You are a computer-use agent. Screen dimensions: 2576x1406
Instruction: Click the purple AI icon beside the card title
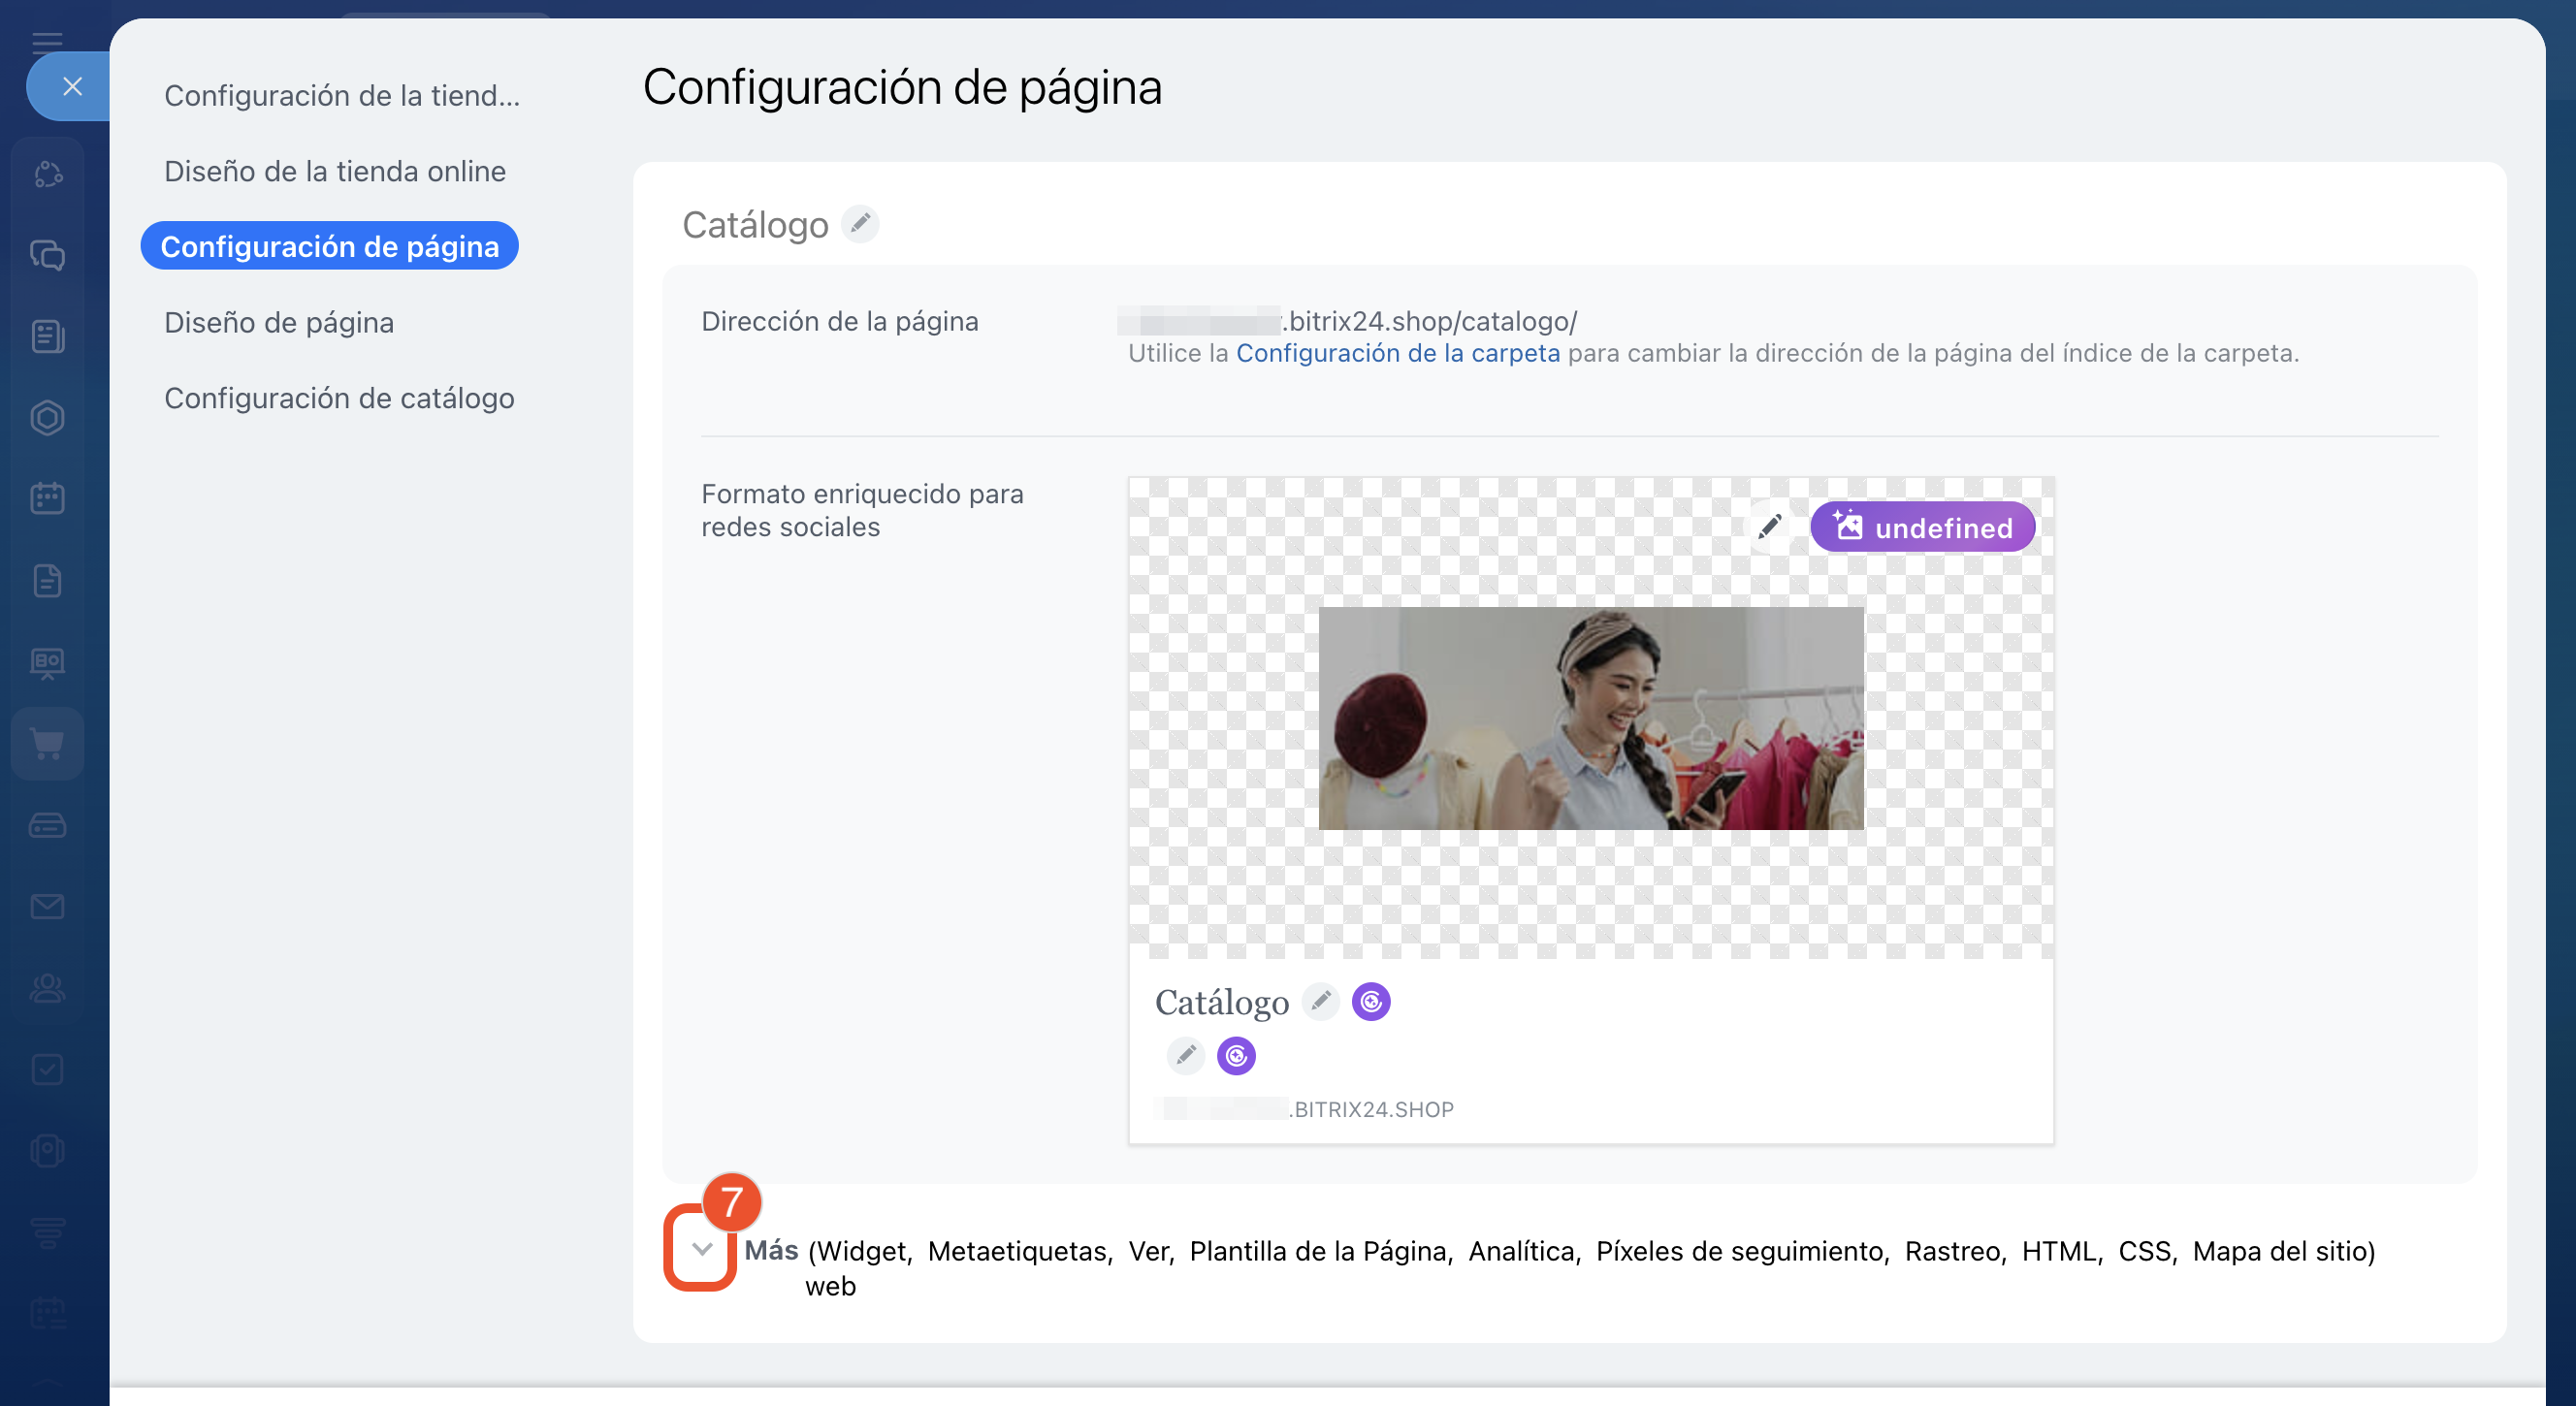1370,1001
